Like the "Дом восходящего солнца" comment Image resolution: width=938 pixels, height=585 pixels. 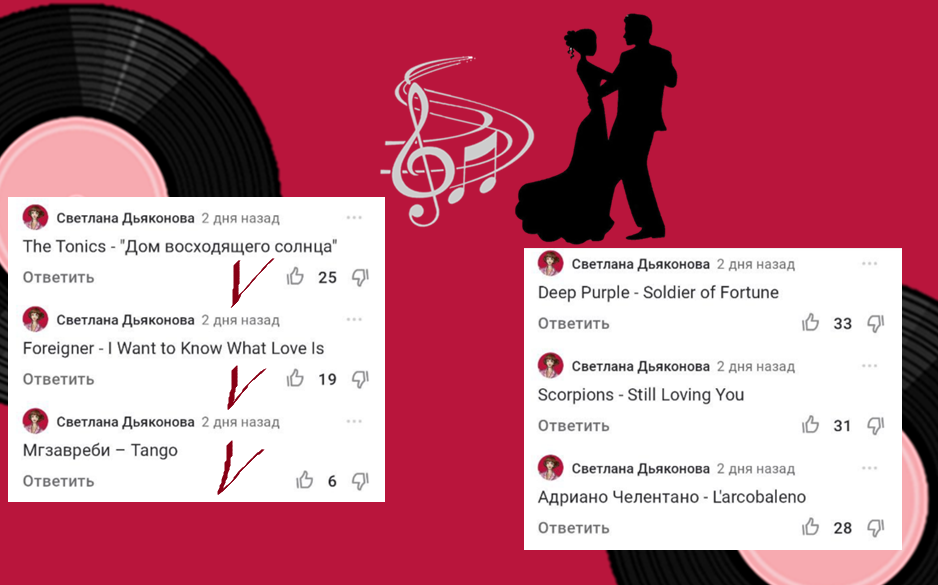coord(295,276)
